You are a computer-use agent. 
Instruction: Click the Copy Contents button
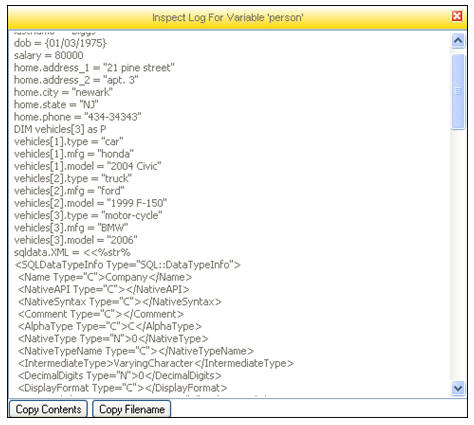pos(48,409)
